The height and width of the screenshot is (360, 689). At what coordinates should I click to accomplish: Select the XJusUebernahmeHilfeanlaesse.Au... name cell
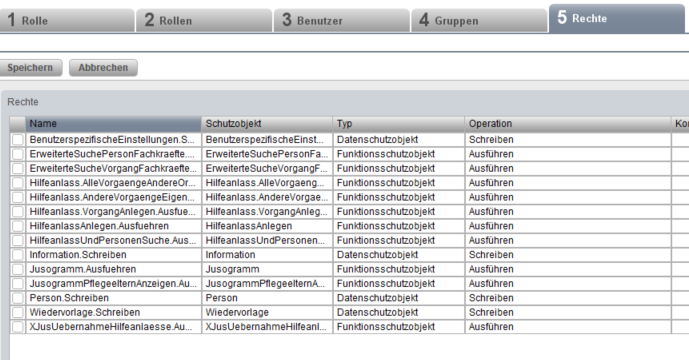113,327
